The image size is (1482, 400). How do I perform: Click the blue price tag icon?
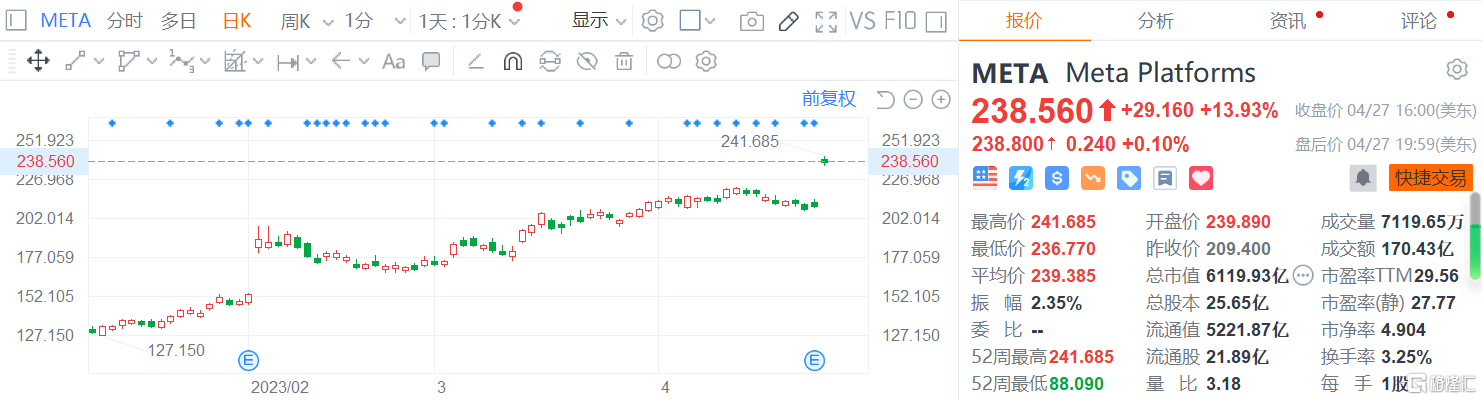coord(1129,178)
